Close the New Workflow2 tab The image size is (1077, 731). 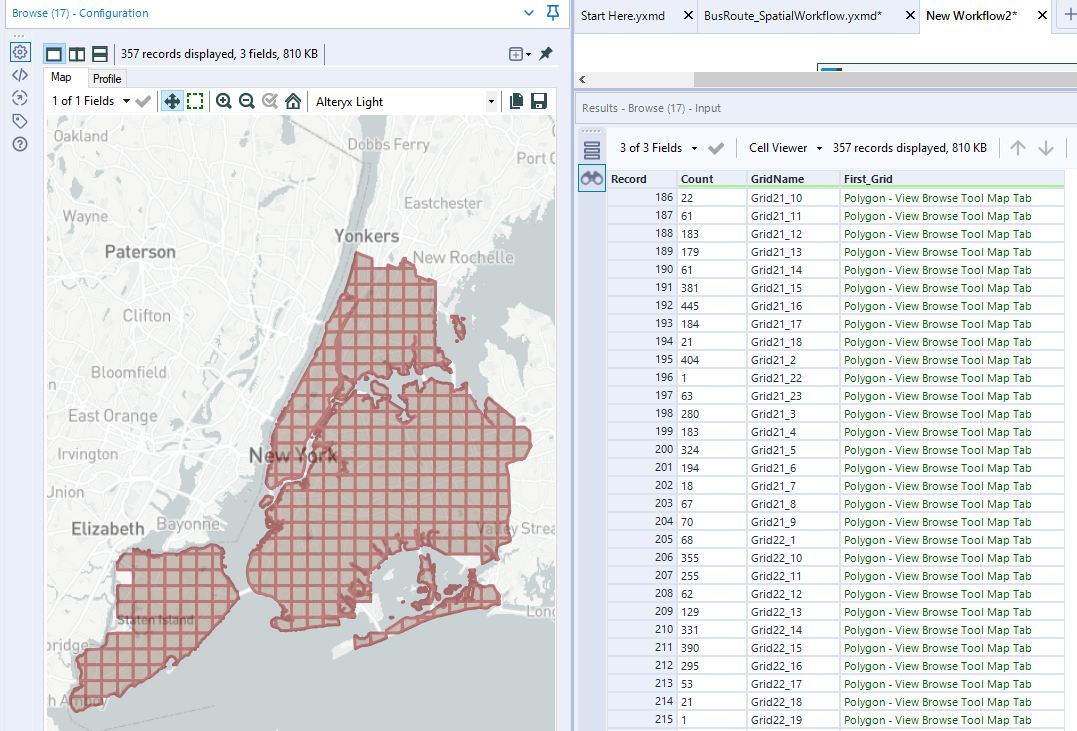(x=1042, y=15)
